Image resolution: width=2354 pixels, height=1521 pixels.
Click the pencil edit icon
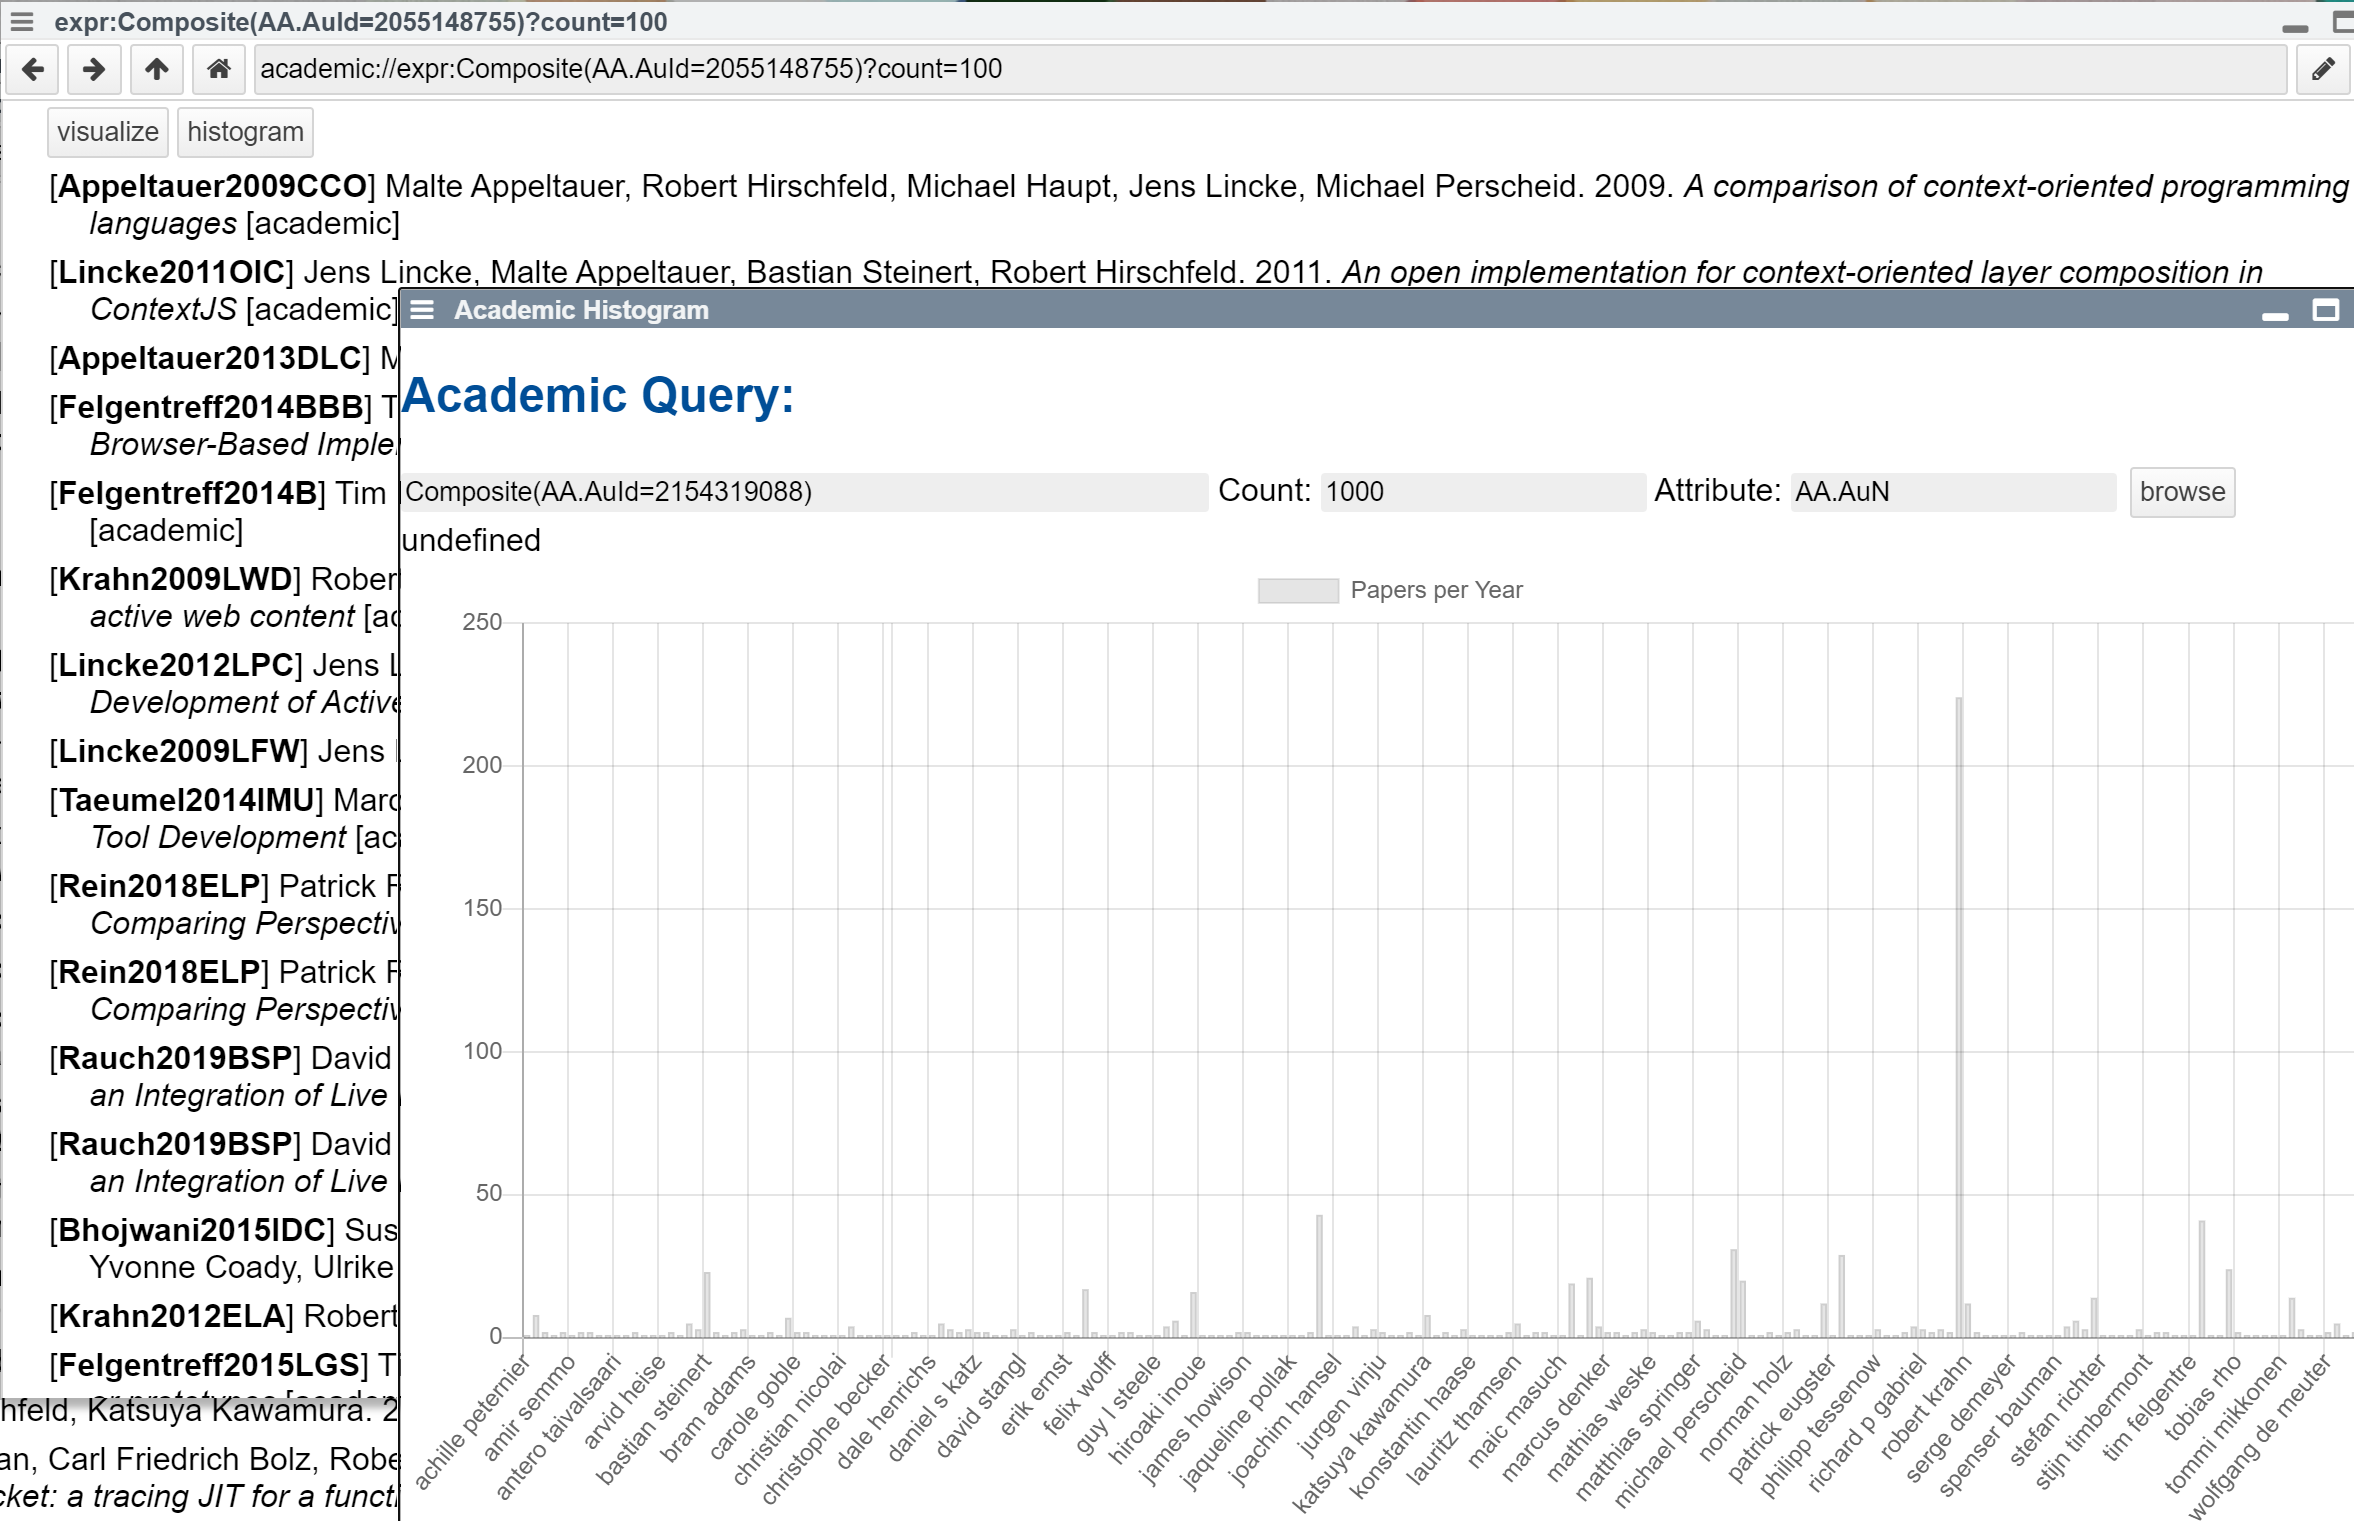[x=2322, y=69]
